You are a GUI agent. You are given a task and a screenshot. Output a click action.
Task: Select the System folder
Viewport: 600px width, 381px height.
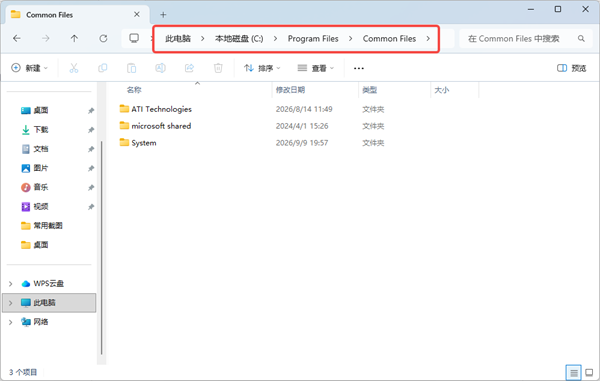coord(144,143)
